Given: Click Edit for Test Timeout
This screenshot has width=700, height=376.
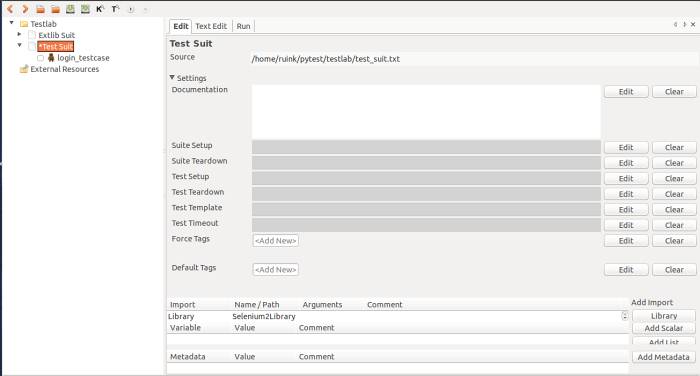Looking at the screenshot, I should [x=626, y=225].
